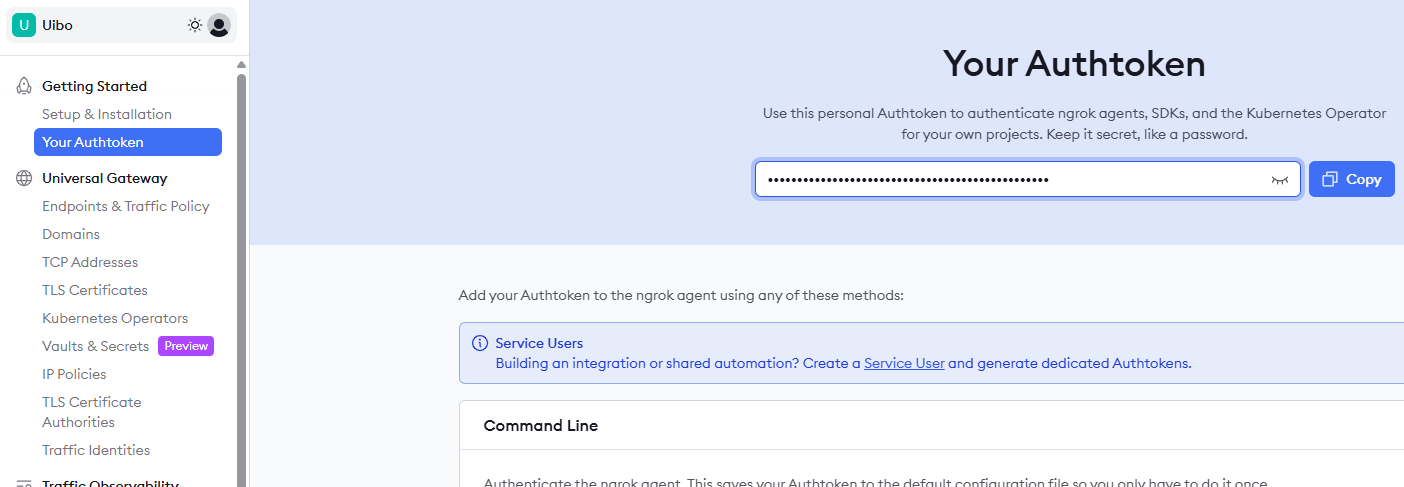Collapse the Getting Started section header

[94, 86]
